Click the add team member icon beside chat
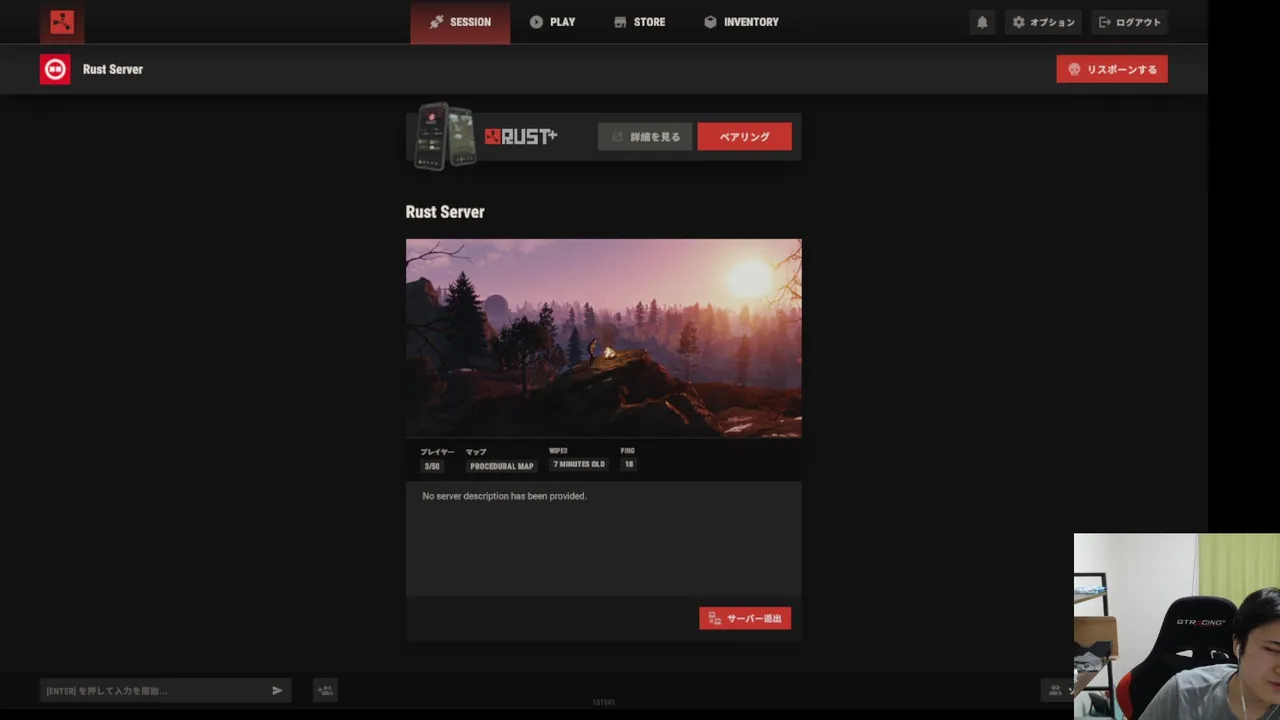The image size is (1280, 720). (325, 690)
